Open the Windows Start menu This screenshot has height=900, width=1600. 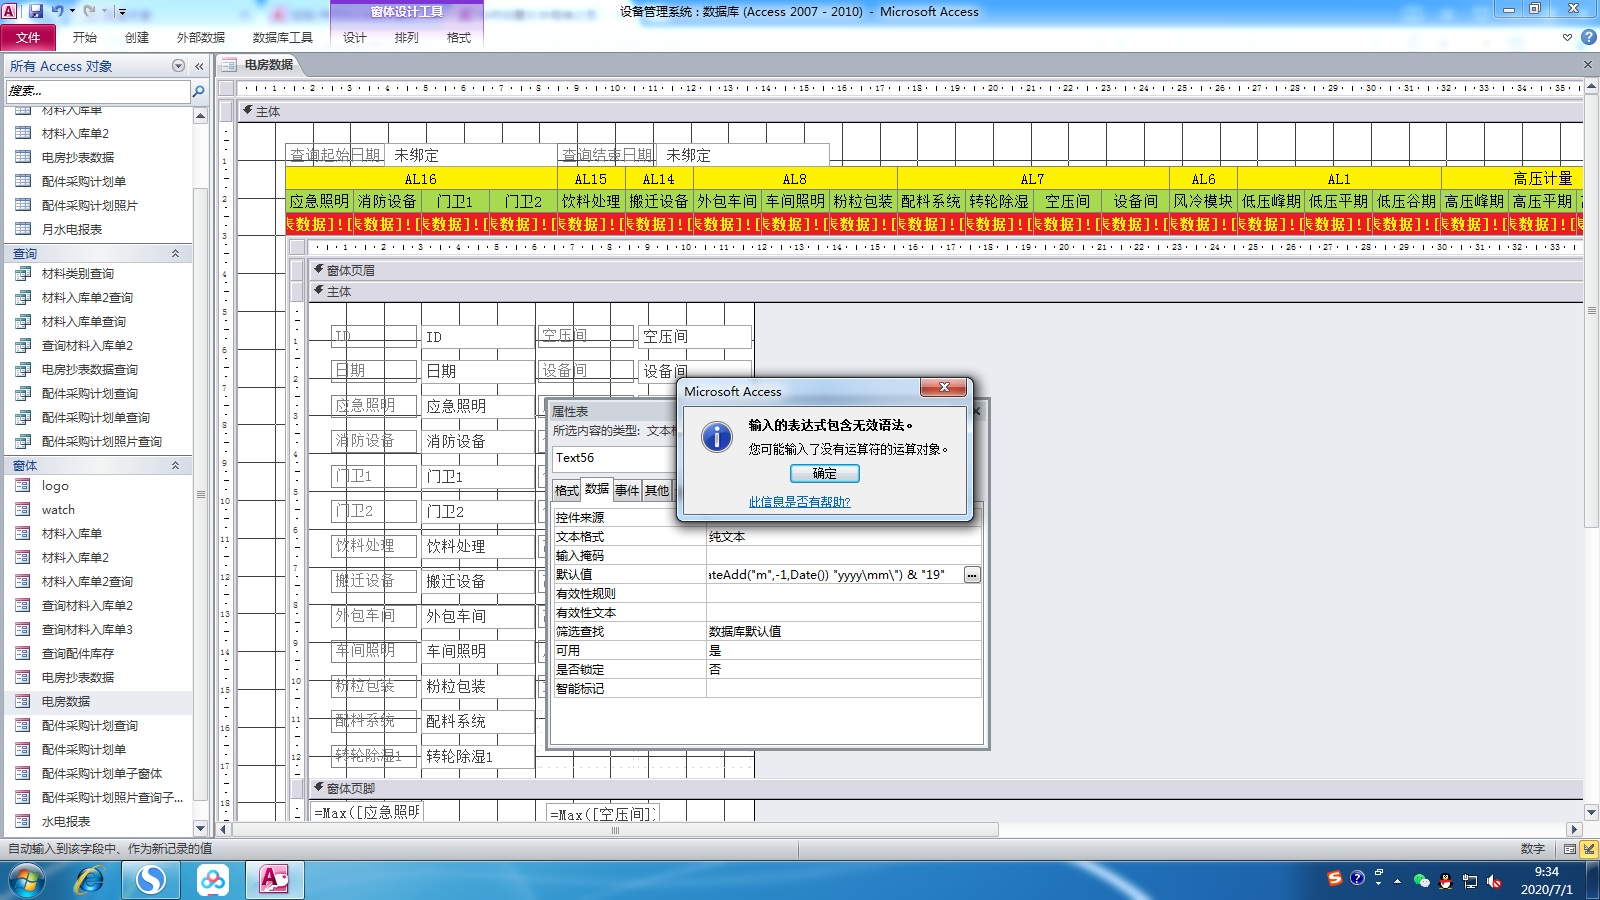(x=27, y=880)
